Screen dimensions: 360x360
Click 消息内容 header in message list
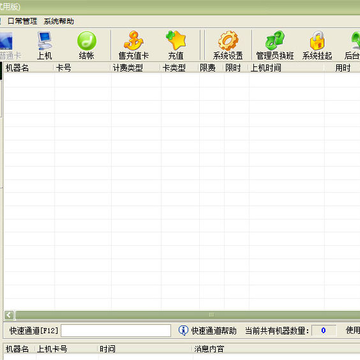coord(276,349)
